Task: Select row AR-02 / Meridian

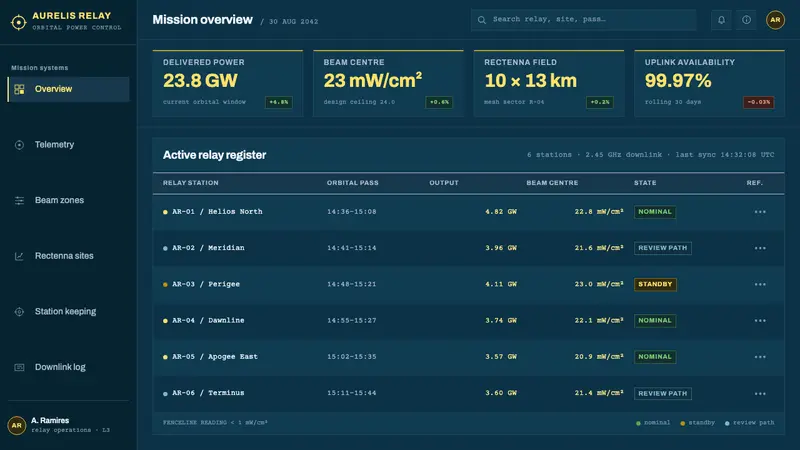Action: (468, 248)
